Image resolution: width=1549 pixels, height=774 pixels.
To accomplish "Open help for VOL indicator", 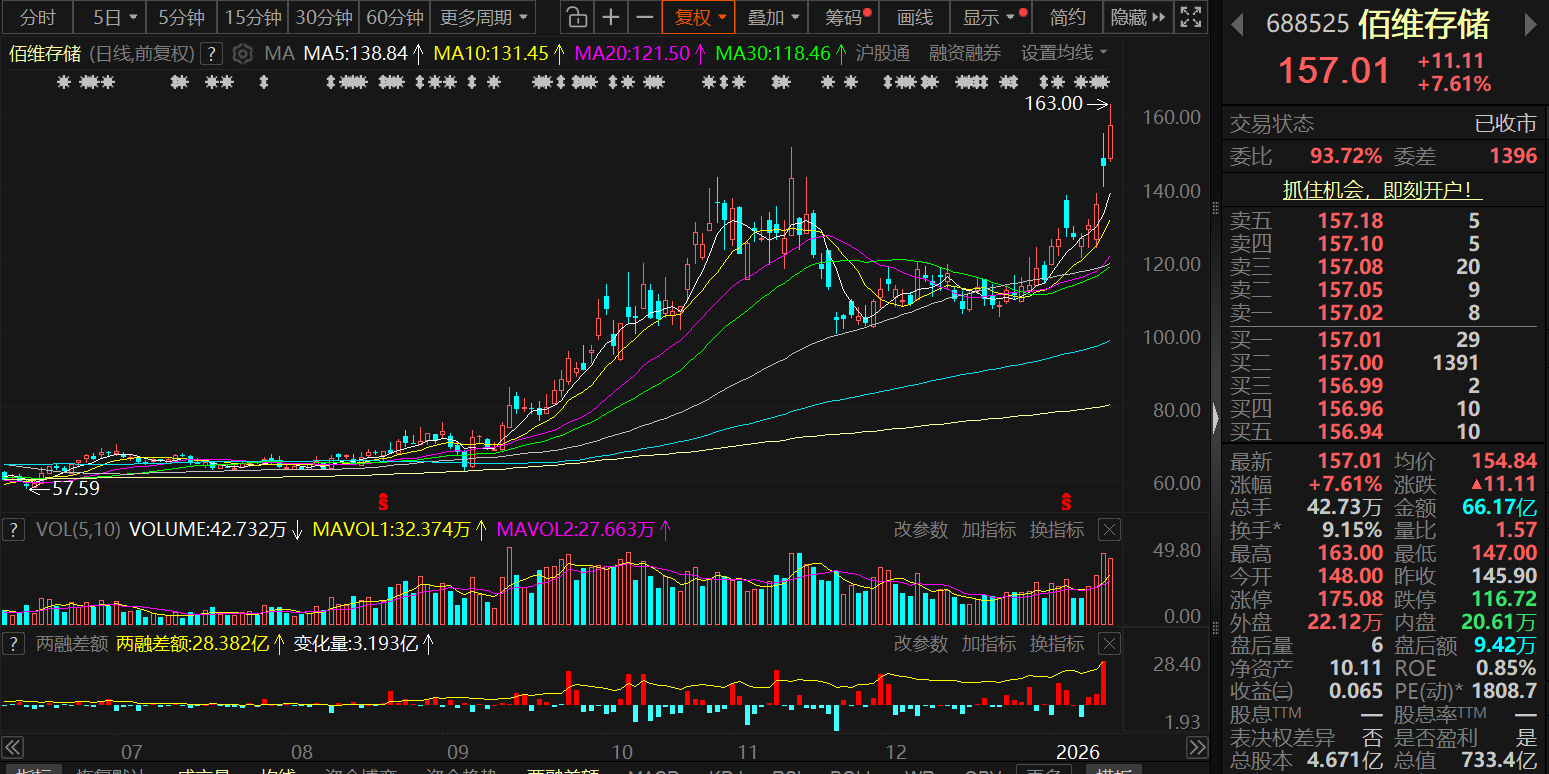I will pyautogui.click(x=13, y=530).
